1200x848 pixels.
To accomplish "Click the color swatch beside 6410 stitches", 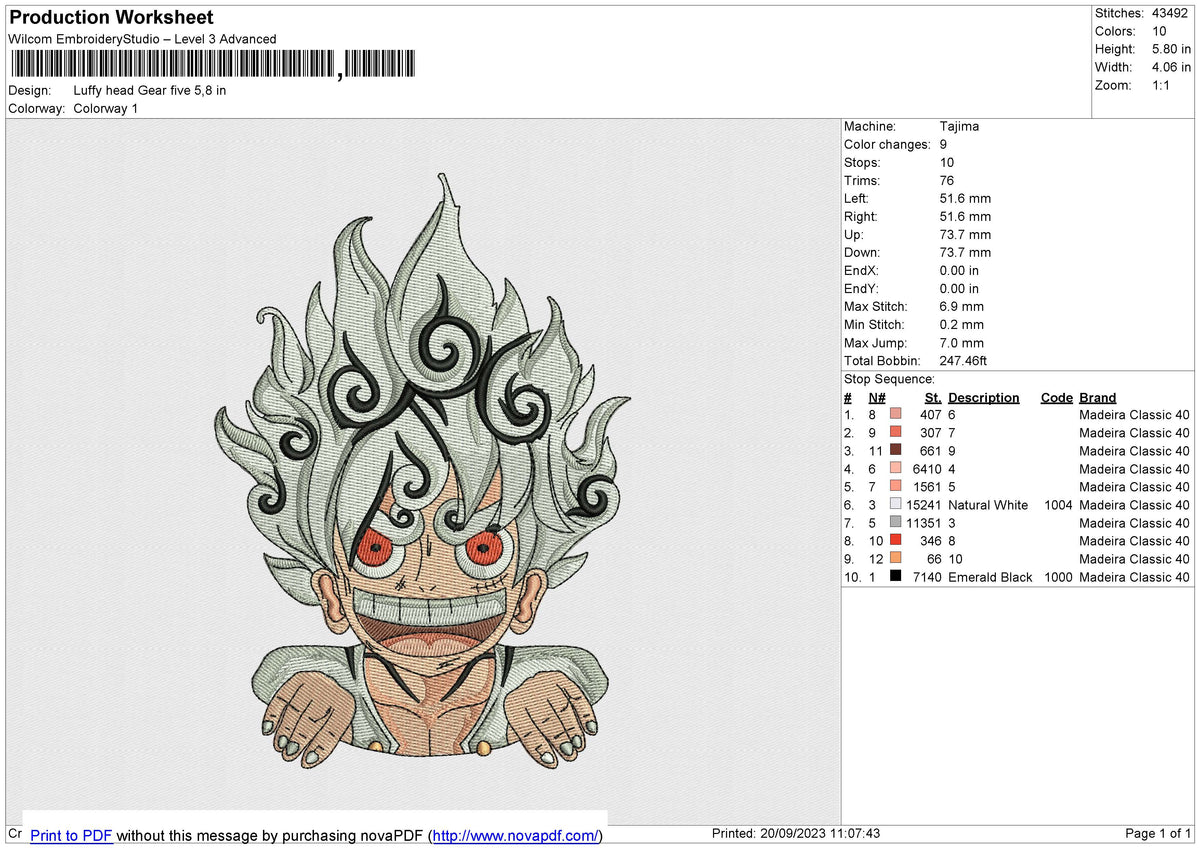I will 895,468.
